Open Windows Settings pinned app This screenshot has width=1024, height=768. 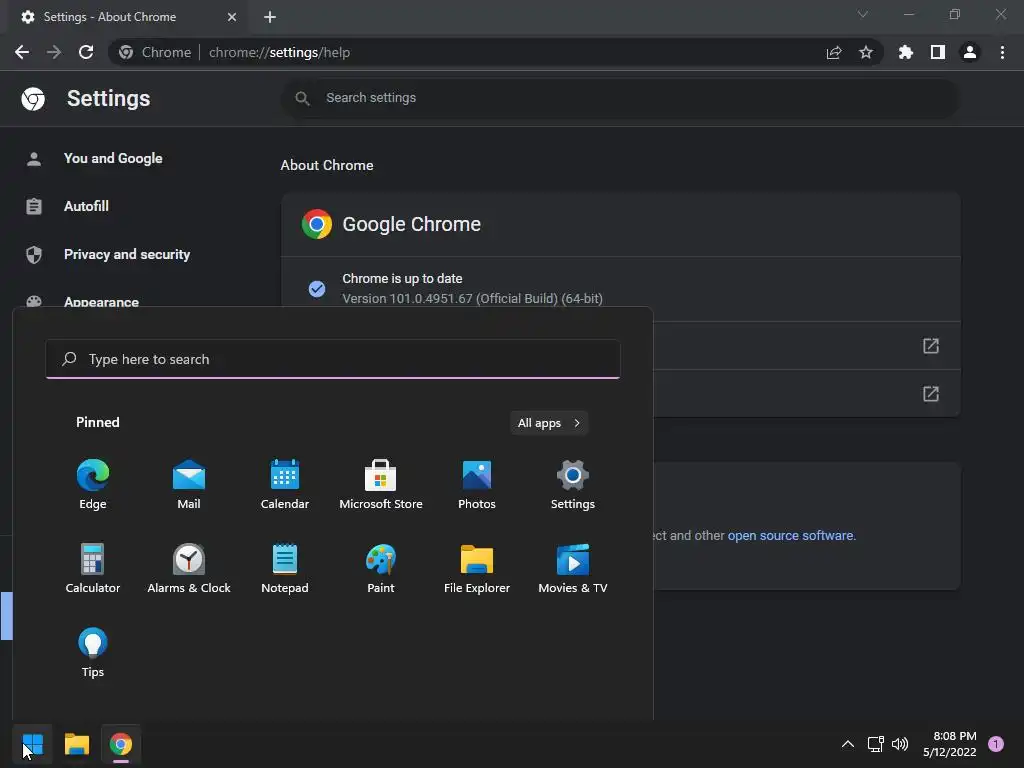click(573, 484)
